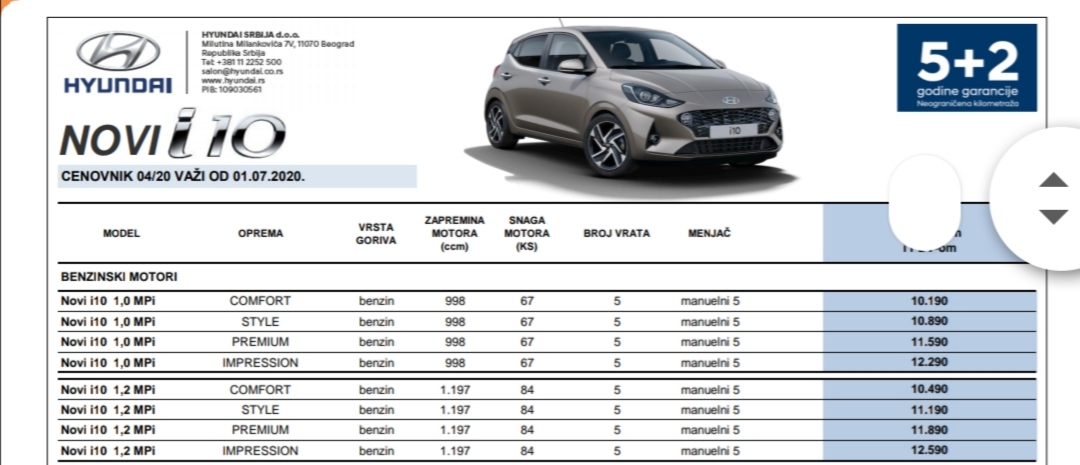The height and width of the screenshot is (465, 1080).
Task: Tap the scroll-down arrow on the scroll handle
Action: click(1052, 217)
